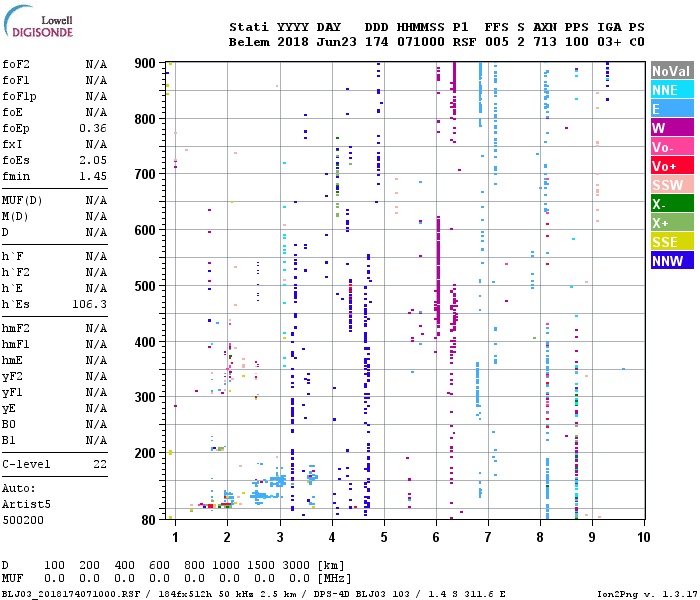This screenshot has width=700, height=600.
Task: Click the 500 km height axis label
Action: click(x=145, y=286)
